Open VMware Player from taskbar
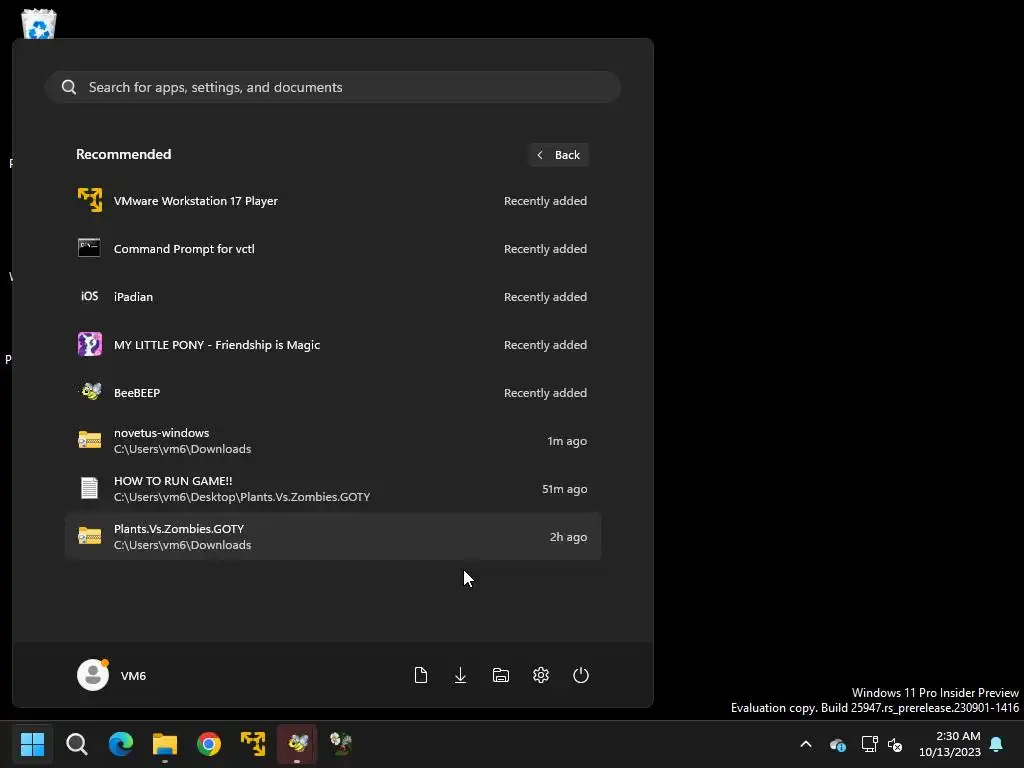Viewport: 1024px width, 768px height. pyautogui.click(x=253, y=744)
